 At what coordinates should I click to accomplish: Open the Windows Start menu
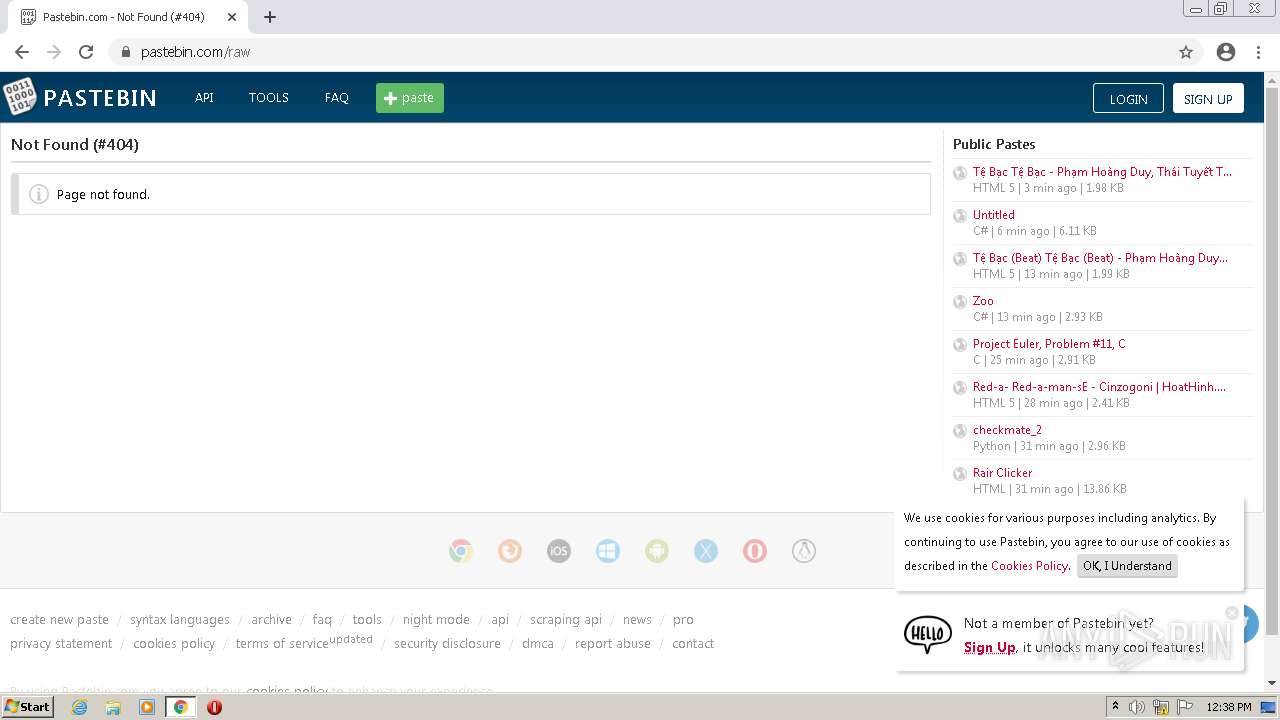[28, 707]
